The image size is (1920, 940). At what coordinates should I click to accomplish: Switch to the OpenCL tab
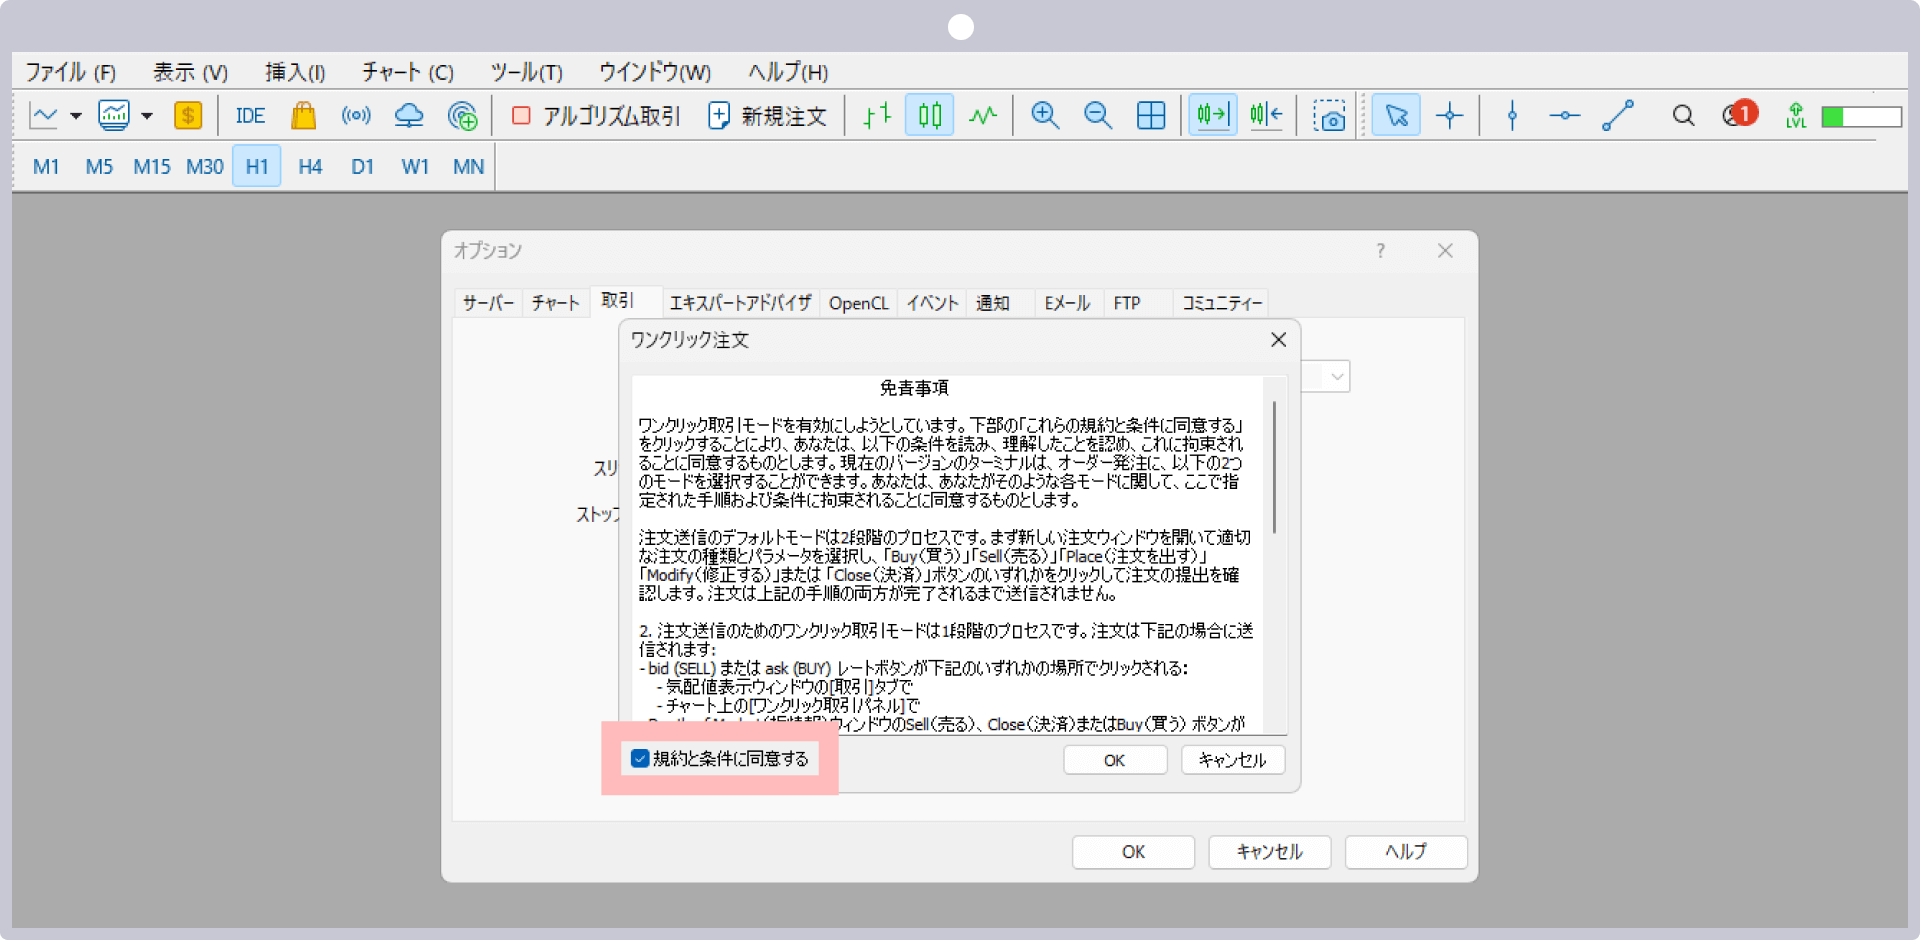[859, 303]
